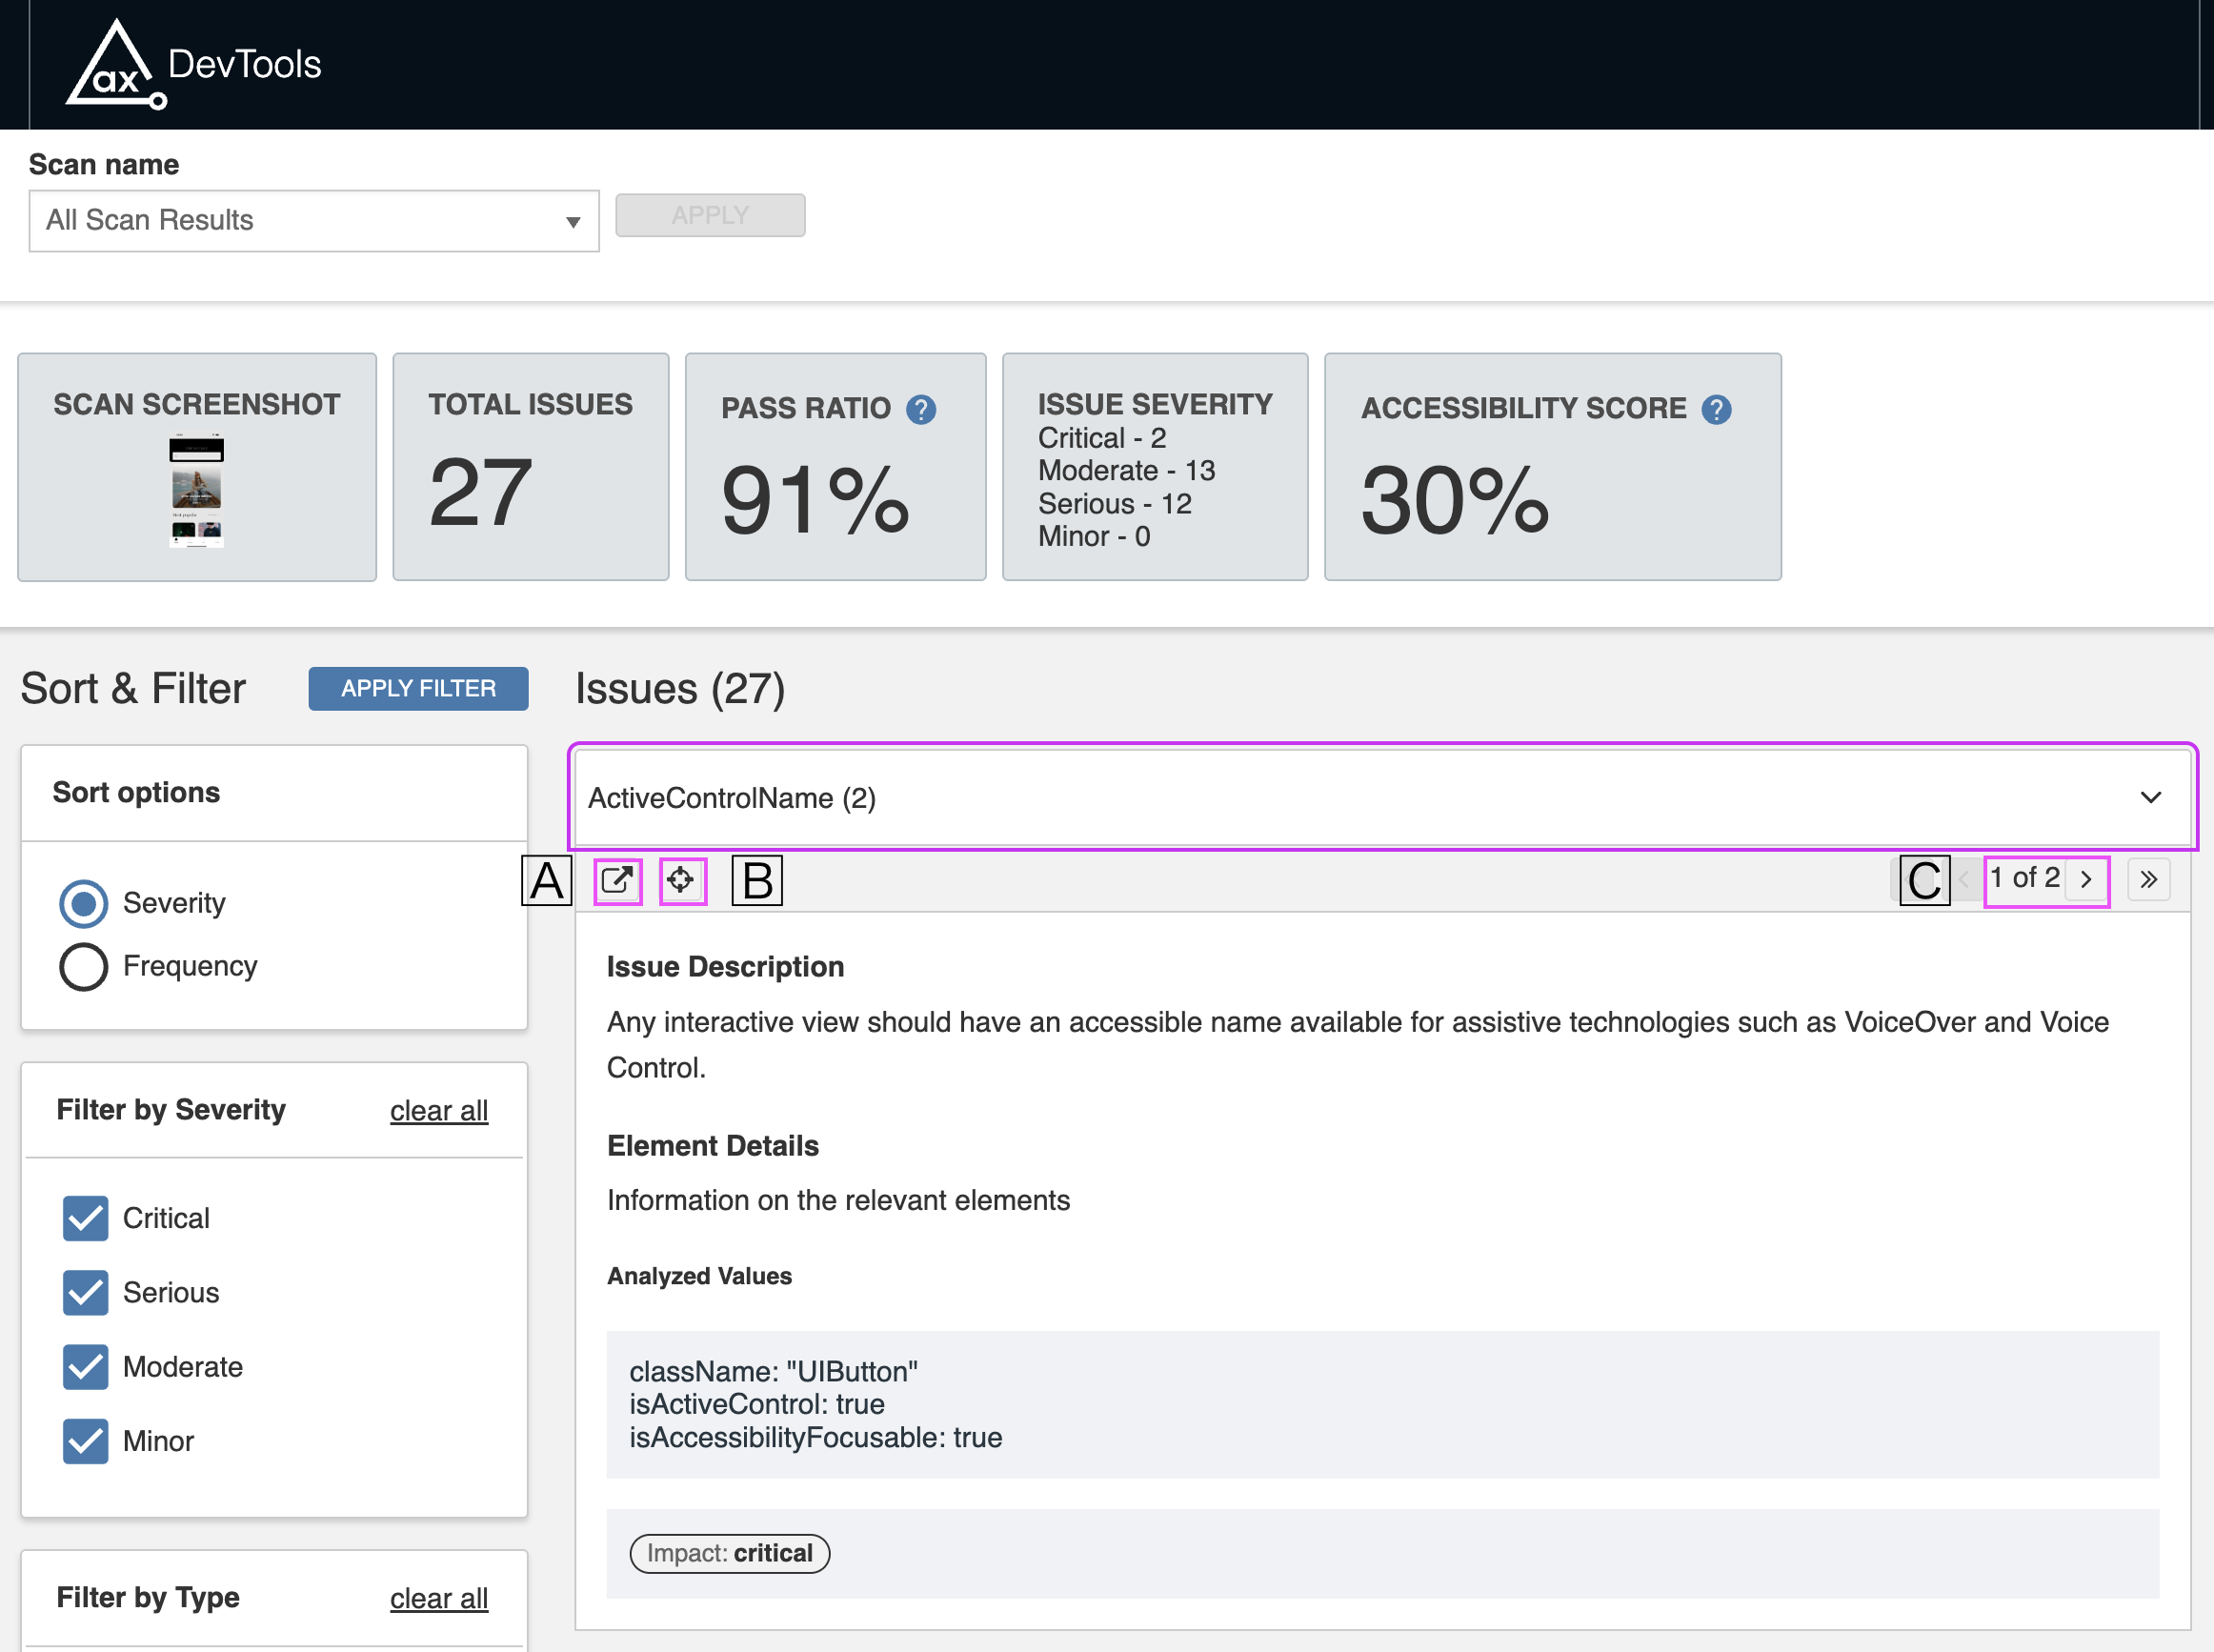The height and width of the screenshot is (1652, 2214).
Task: Toggle the Minor severity checkbox
Action: tap(86, 1441)
